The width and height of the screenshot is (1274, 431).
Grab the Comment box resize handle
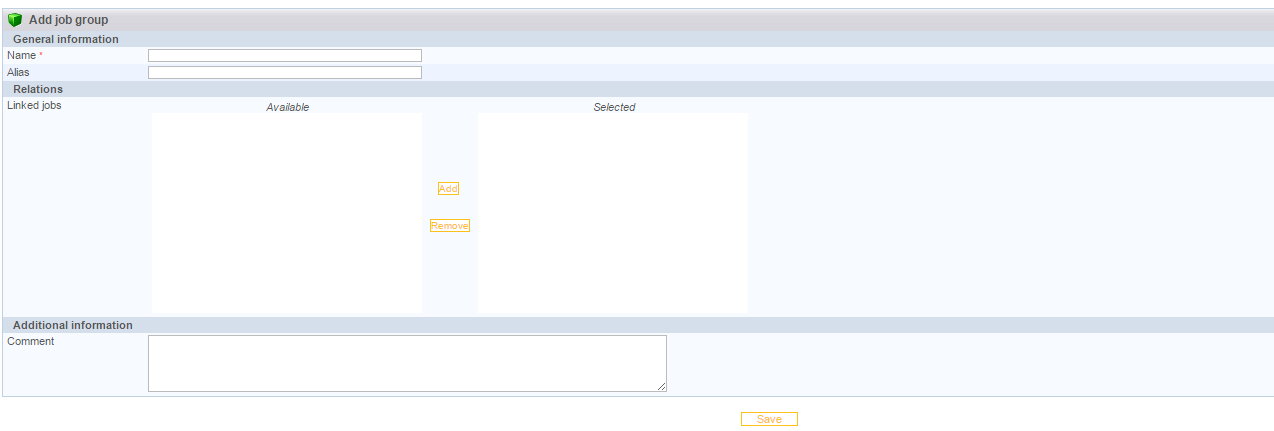coord(661,386)
